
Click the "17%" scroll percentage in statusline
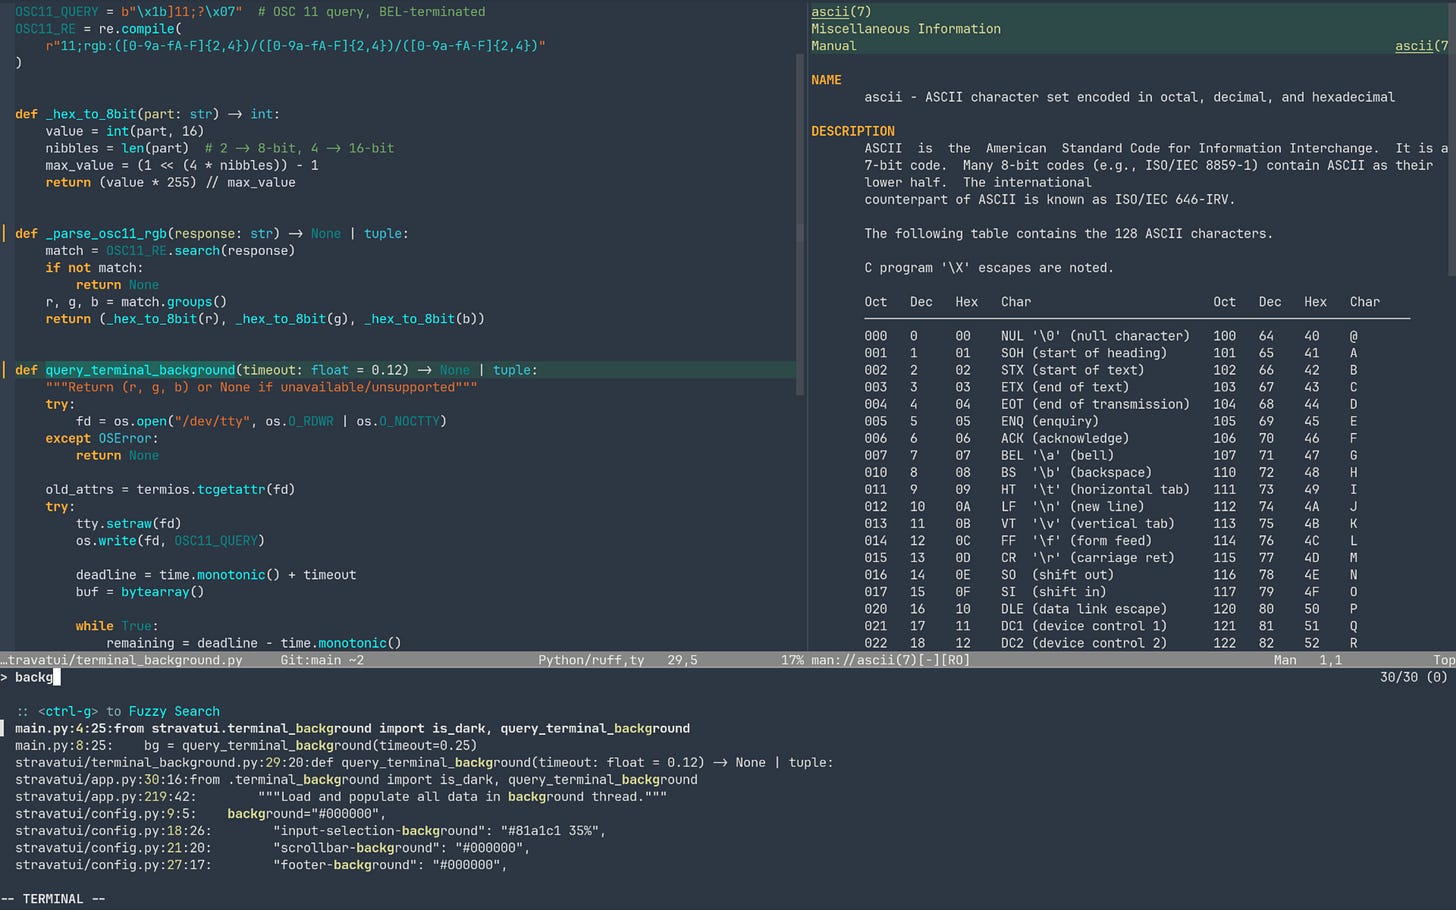792,660
